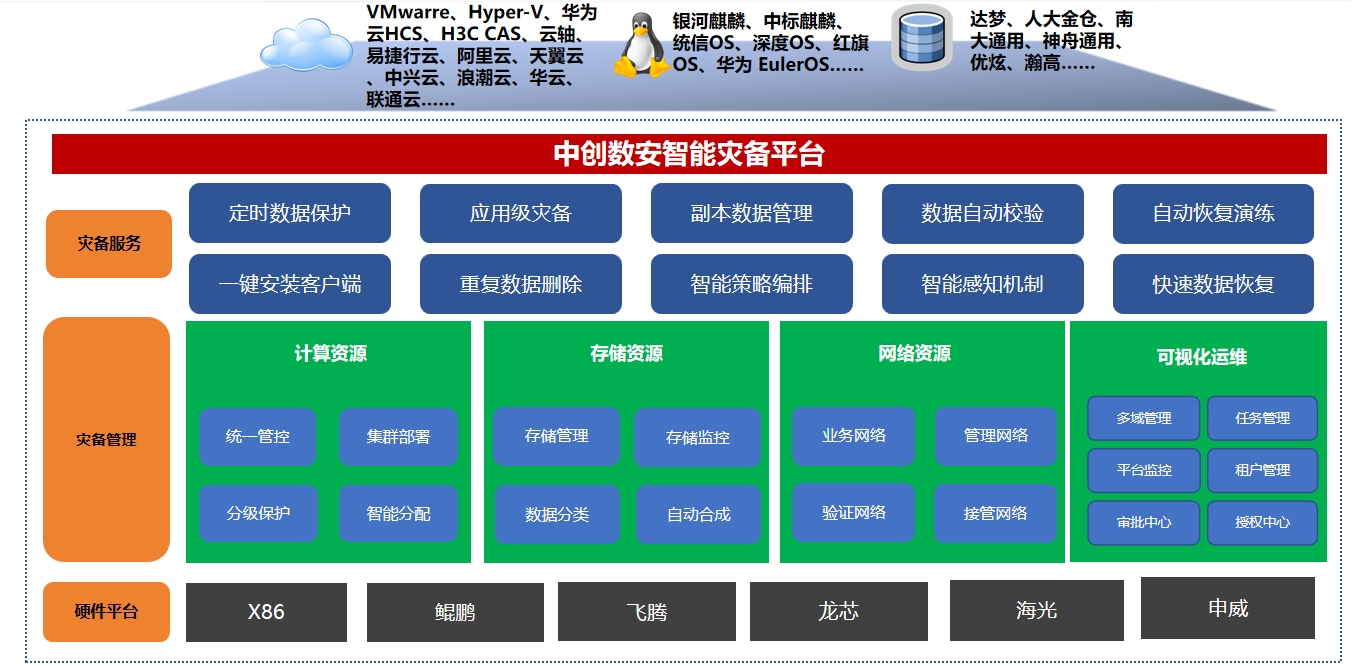Select the 接管网络 item
This screenshot has width=1352, height=671.
996,513
